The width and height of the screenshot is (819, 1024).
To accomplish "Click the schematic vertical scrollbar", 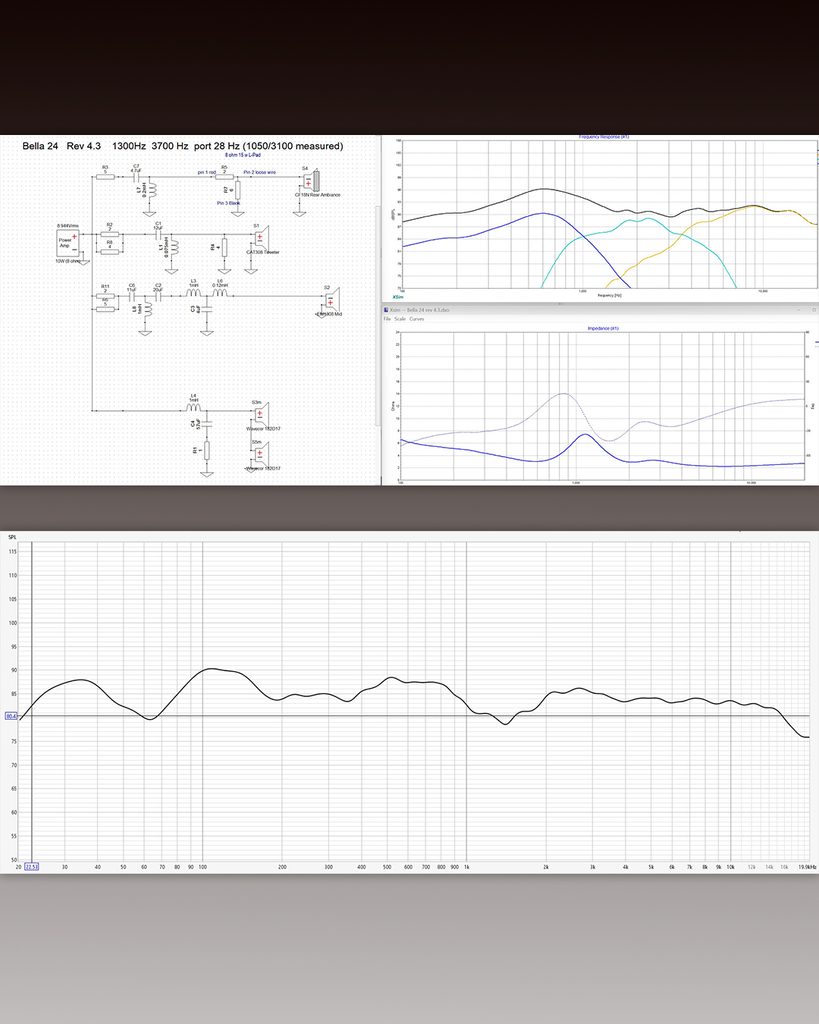I will [x=377, y=313].
